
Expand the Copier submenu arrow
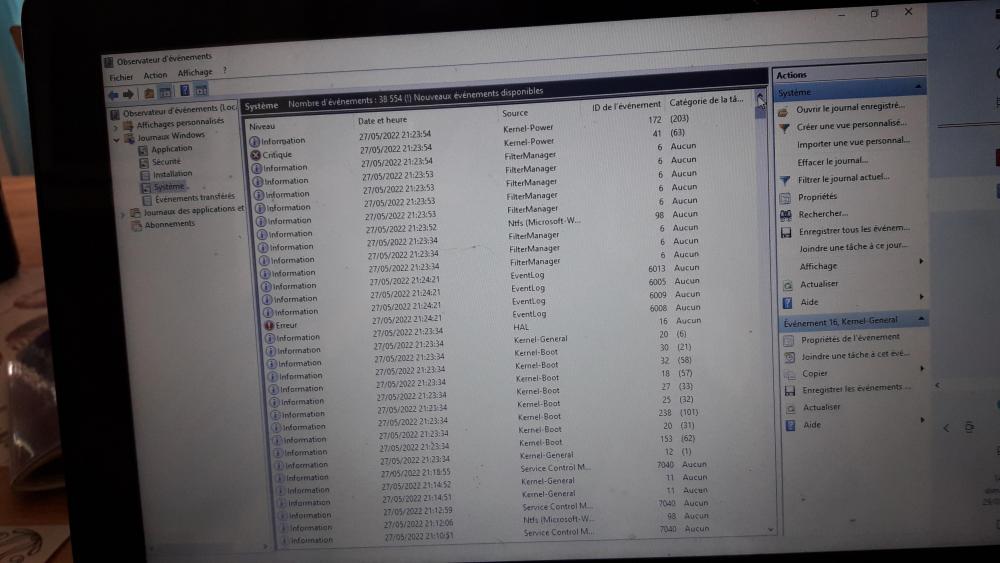[x=922, y=369]
